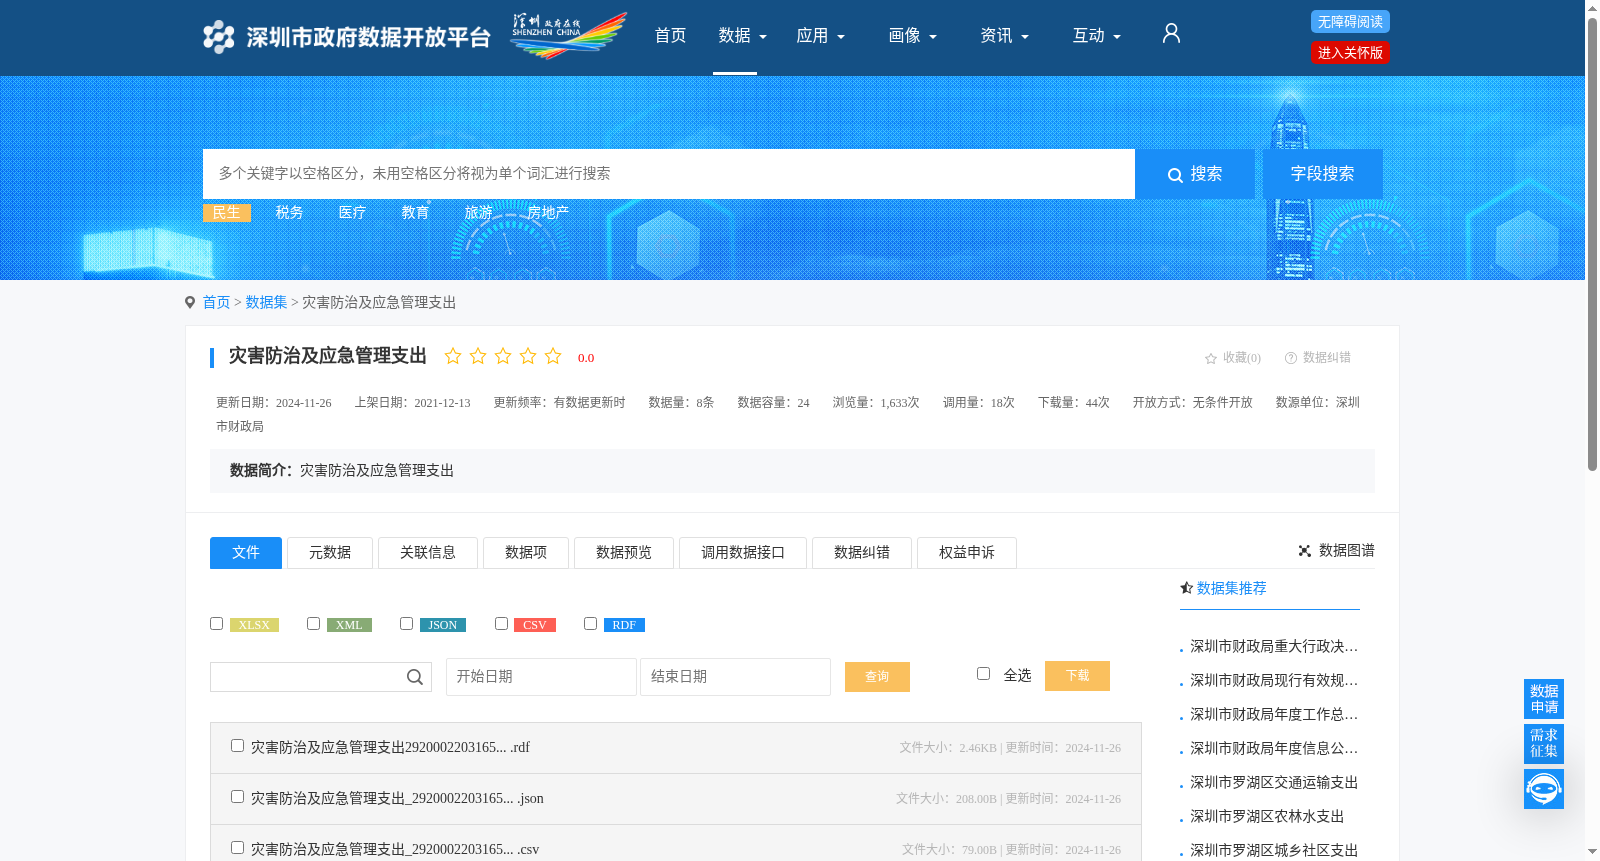Rate the dataset with the fourth star
Viewport: 1600px width, 861px height.
click(528, 356)
